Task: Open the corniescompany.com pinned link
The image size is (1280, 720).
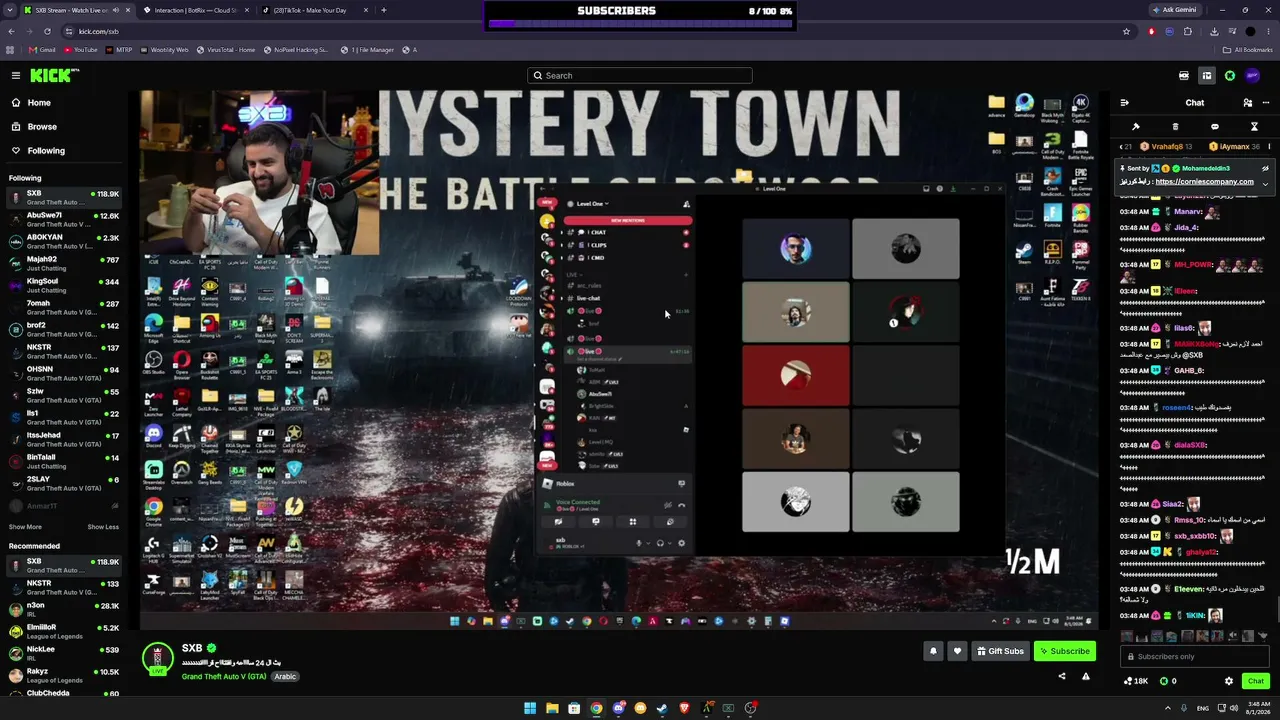Action: pos(1204,182)
